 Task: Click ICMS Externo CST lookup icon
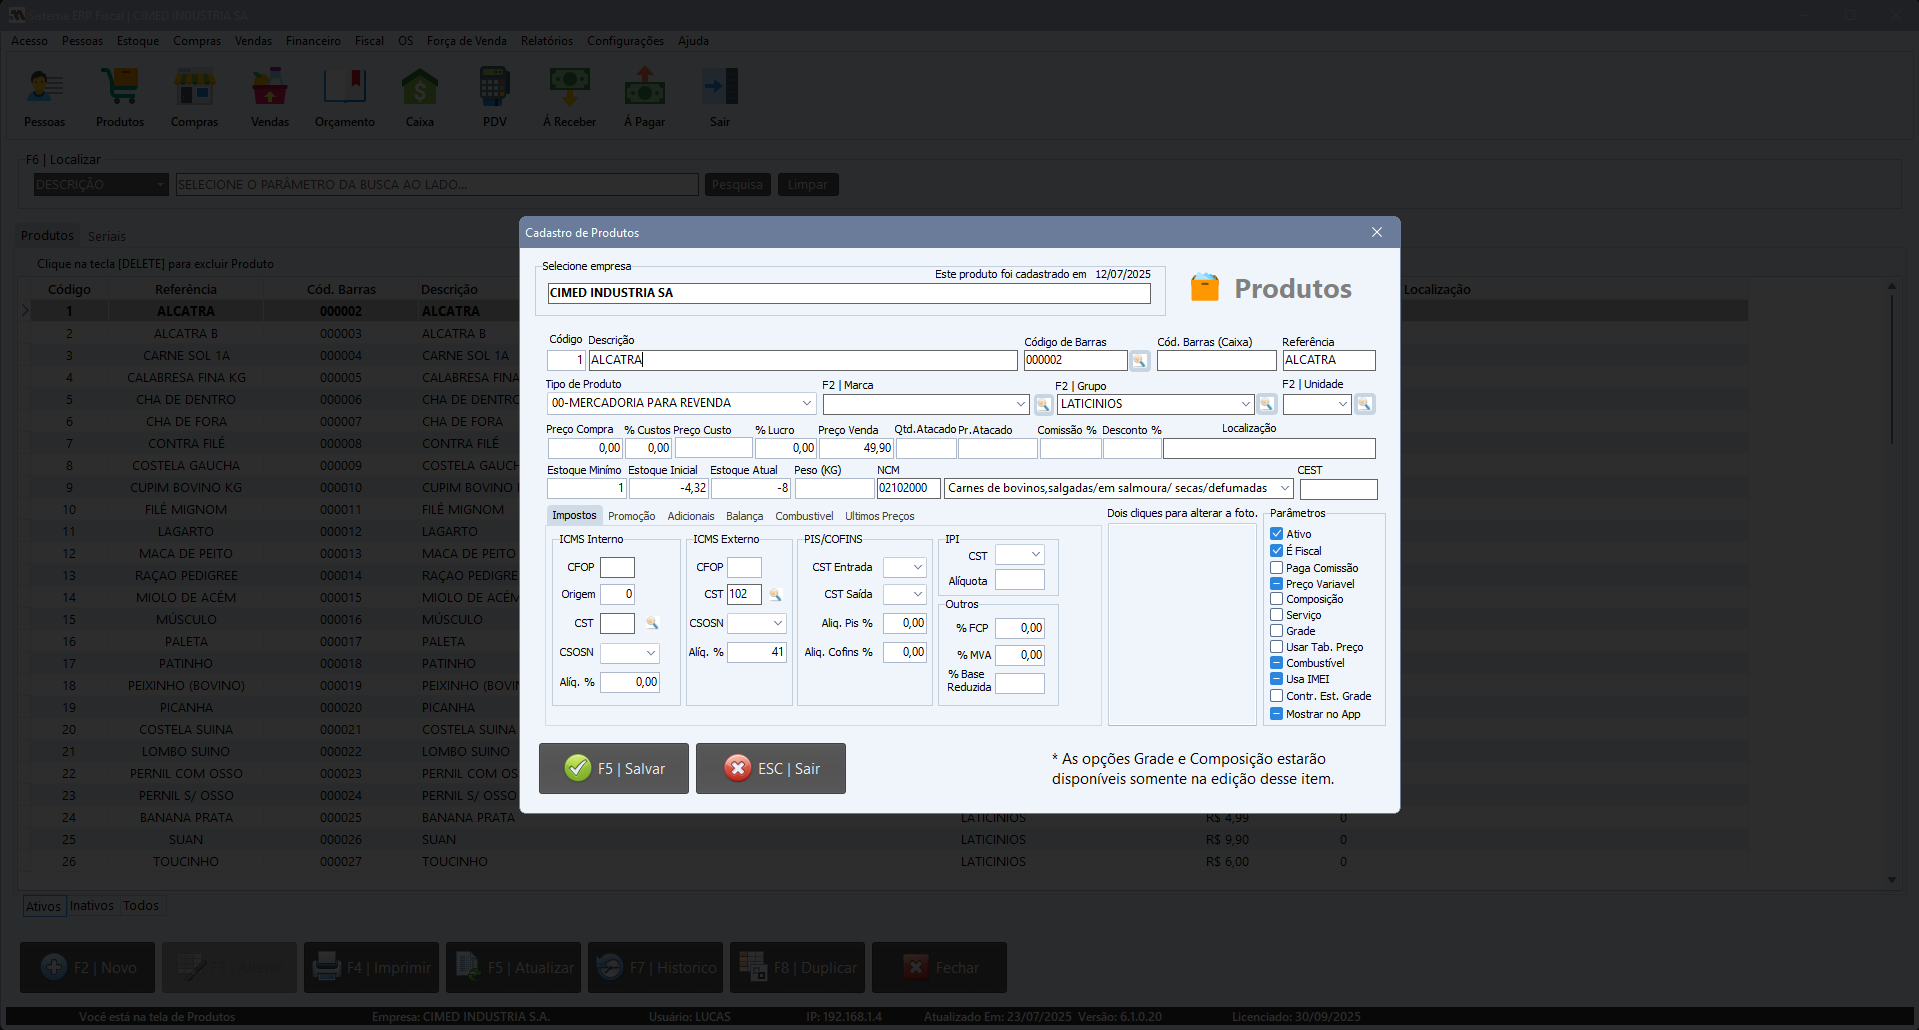point(774,595)
